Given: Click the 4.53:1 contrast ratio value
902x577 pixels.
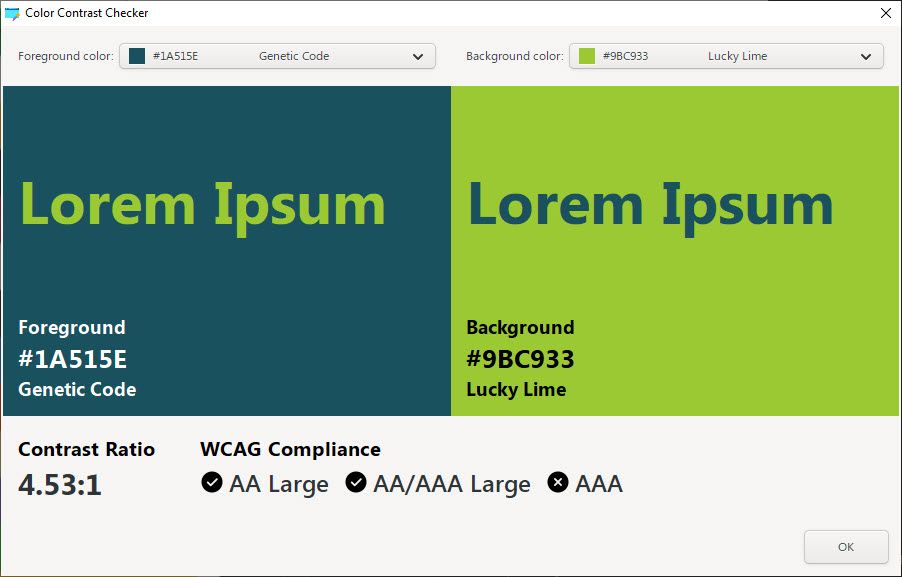Looking at the screenshot, I should point(60,485).
